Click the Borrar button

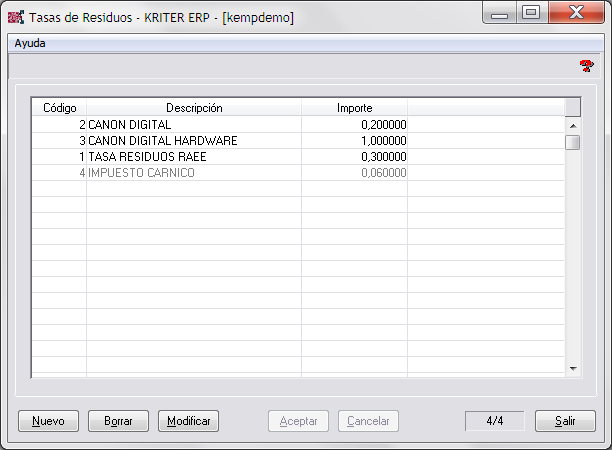tap(118, 421)
